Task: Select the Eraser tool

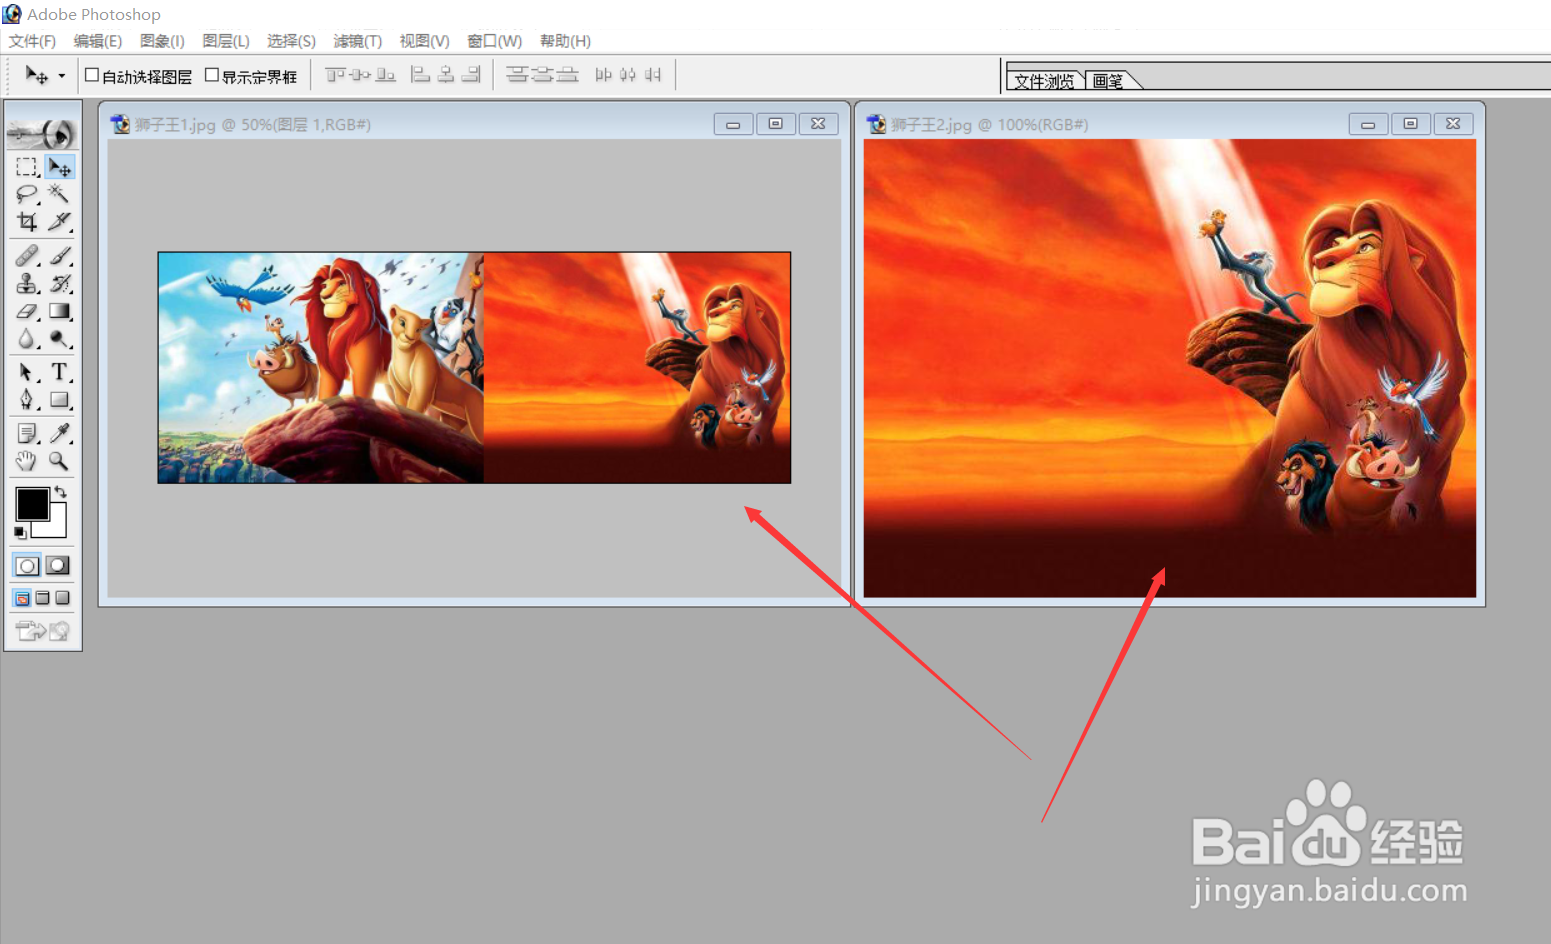Action: (x=27, y=312)
